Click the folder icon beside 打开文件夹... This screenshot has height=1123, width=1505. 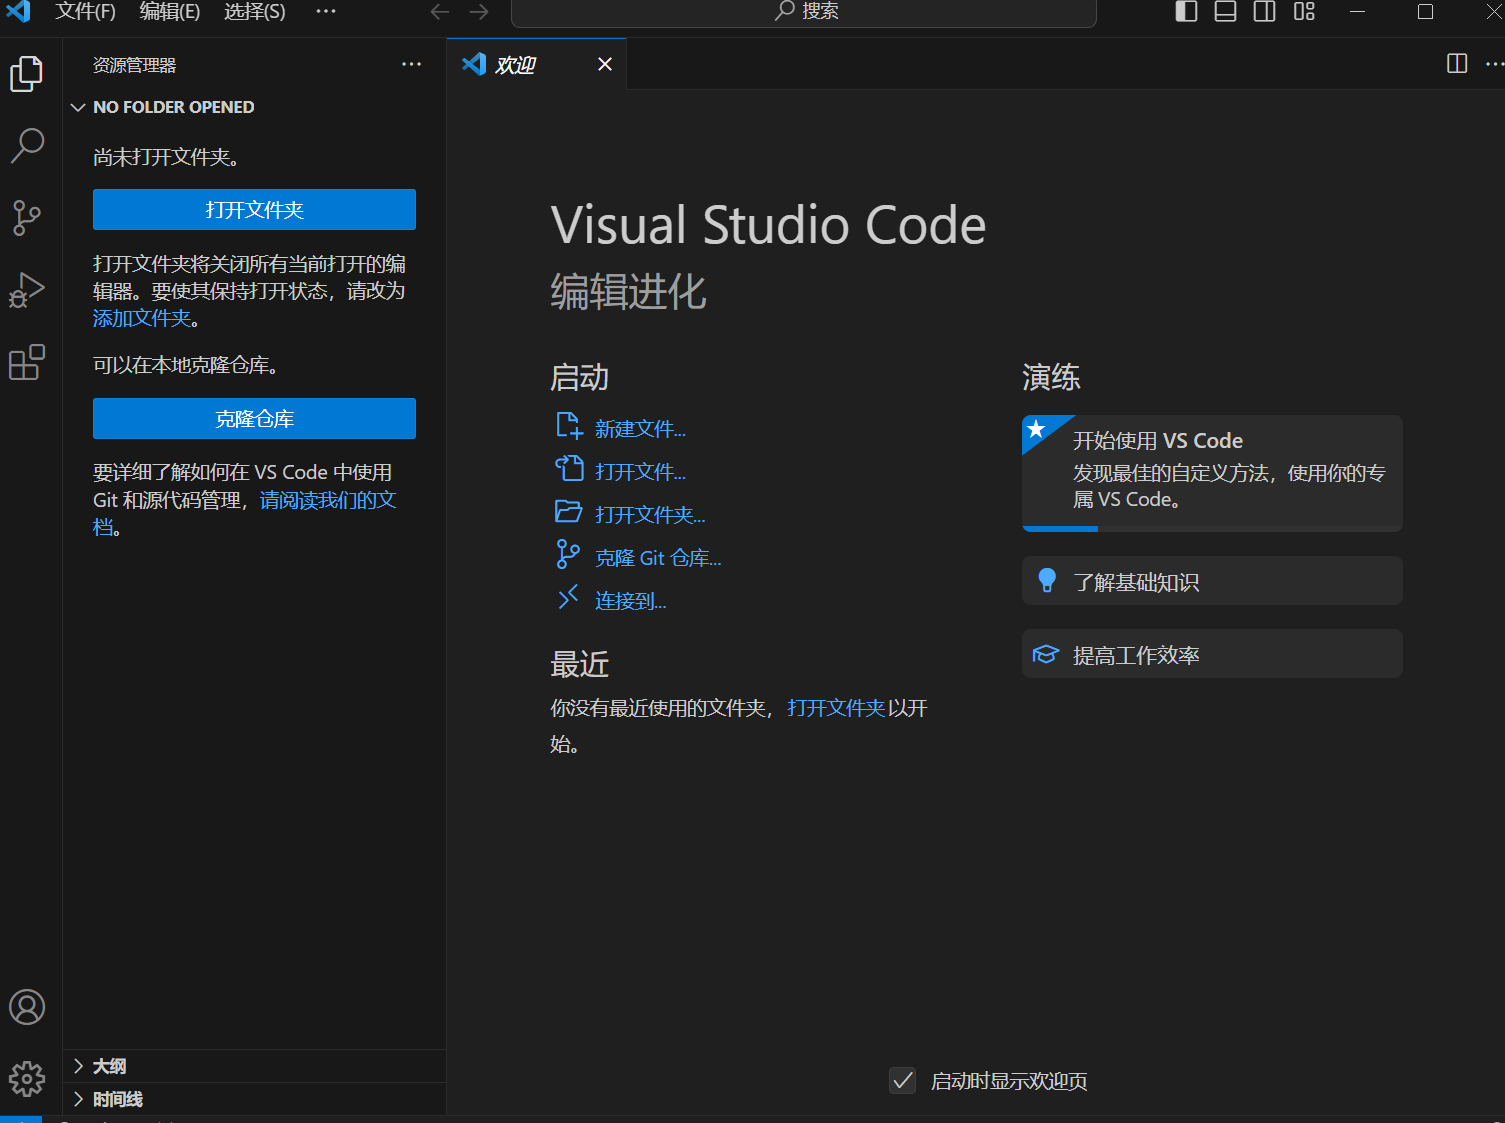(568, 512)
